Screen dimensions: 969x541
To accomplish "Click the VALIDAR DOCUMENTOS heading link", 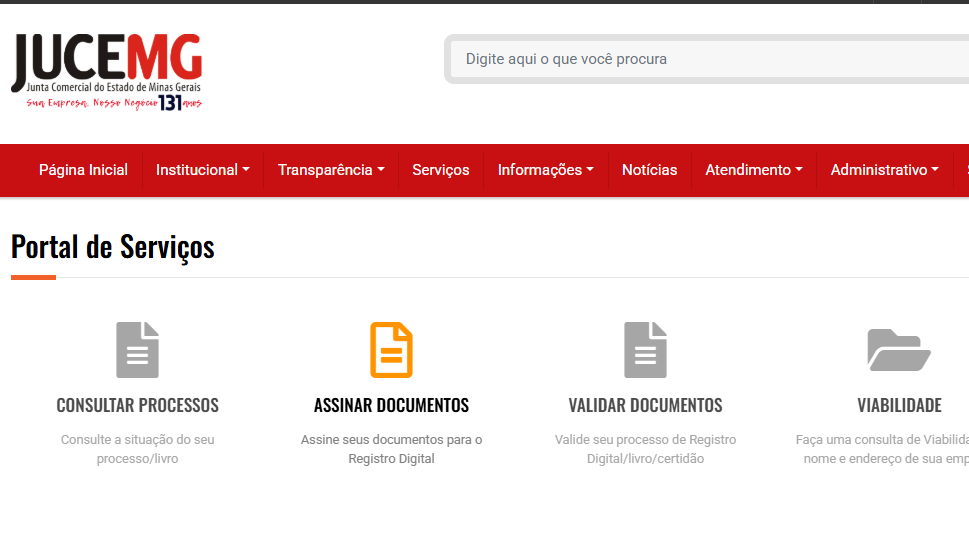I will pos(645,405).
